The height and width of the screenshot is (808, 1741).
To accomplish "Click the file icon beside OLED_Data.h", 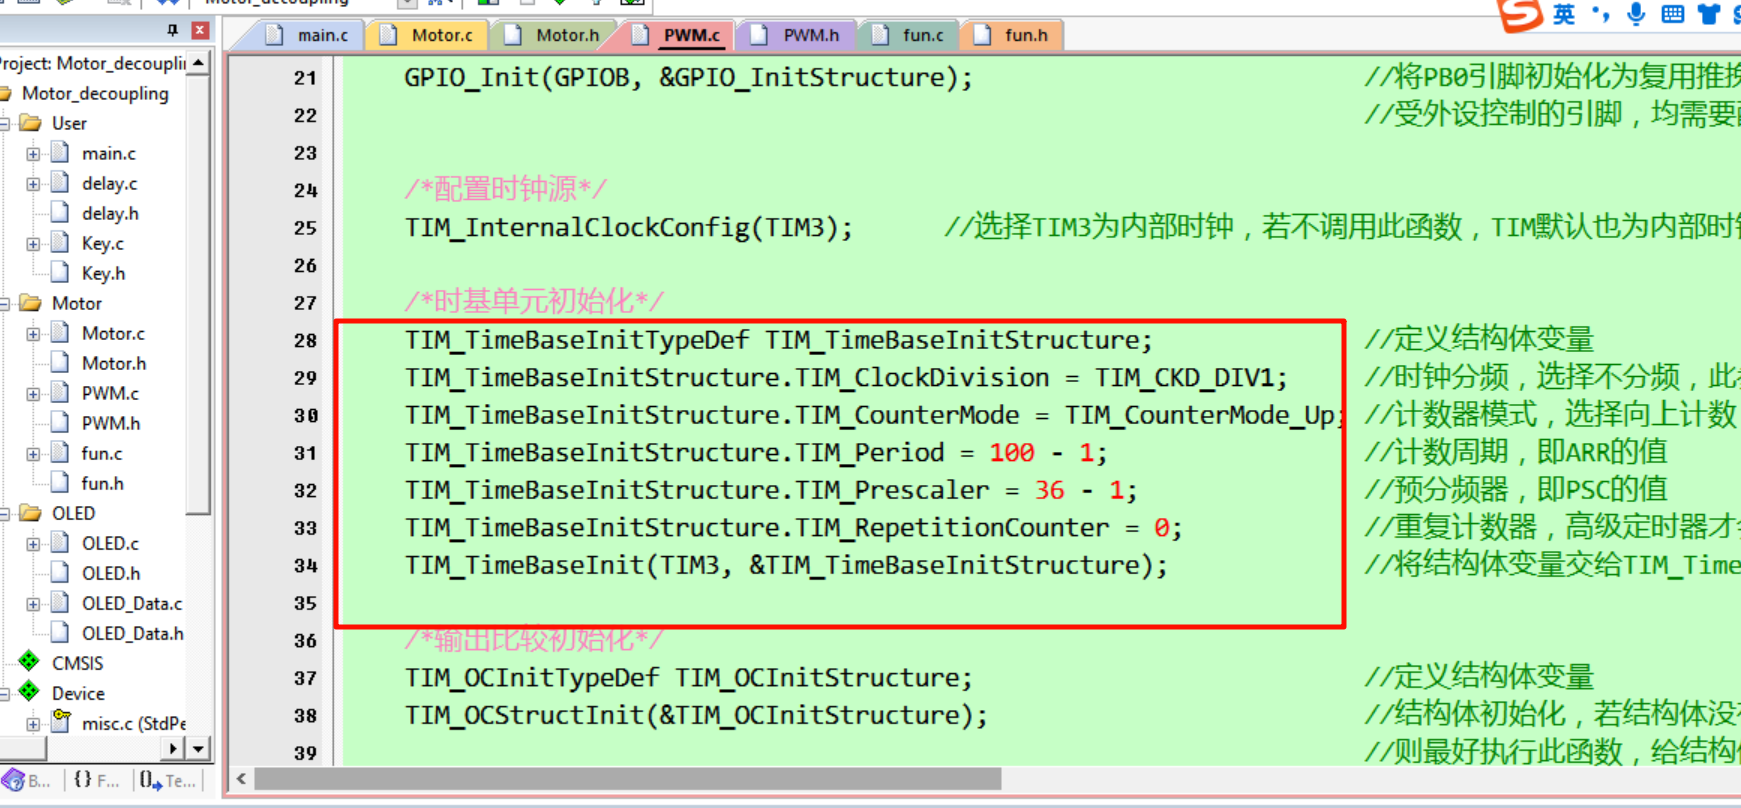I will pyautogui.click(x=61, y=633).
